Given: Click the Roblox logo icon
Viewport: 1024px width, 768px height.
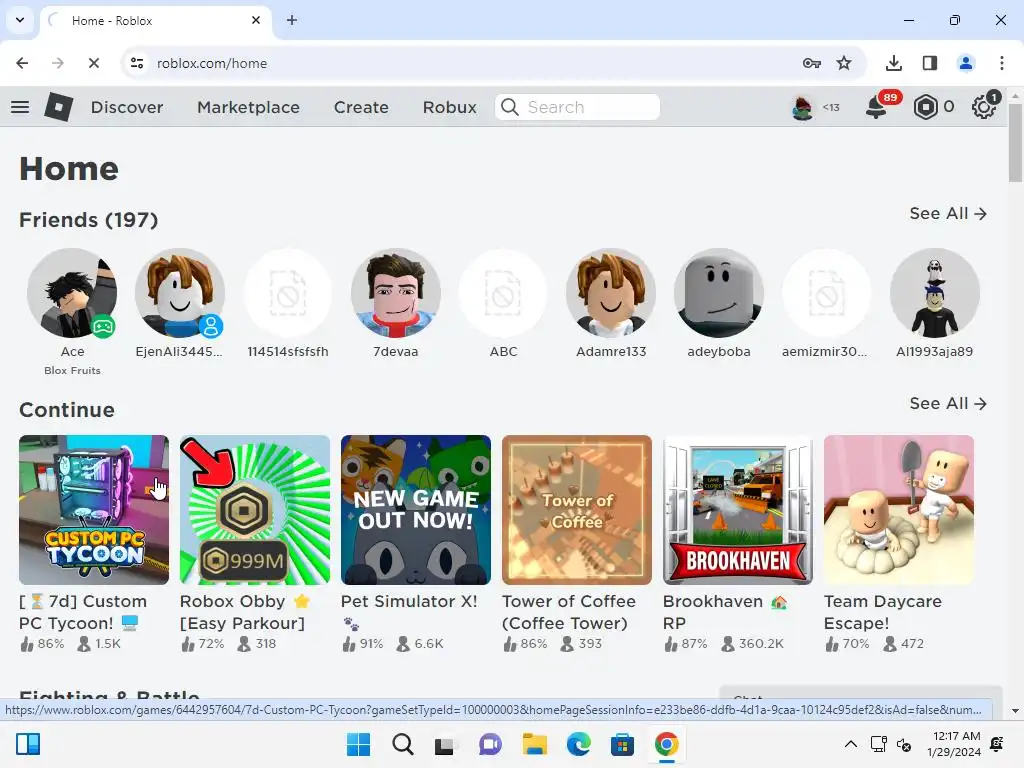Looking at the screenshot, I should 58,106.
